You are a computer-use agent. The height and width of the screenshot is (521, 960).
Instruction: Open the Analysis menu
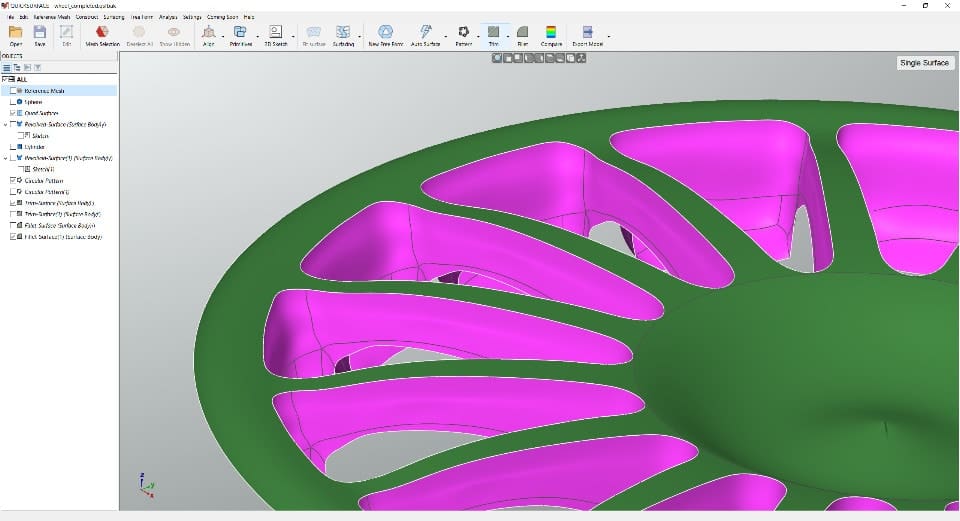(167, 17)
